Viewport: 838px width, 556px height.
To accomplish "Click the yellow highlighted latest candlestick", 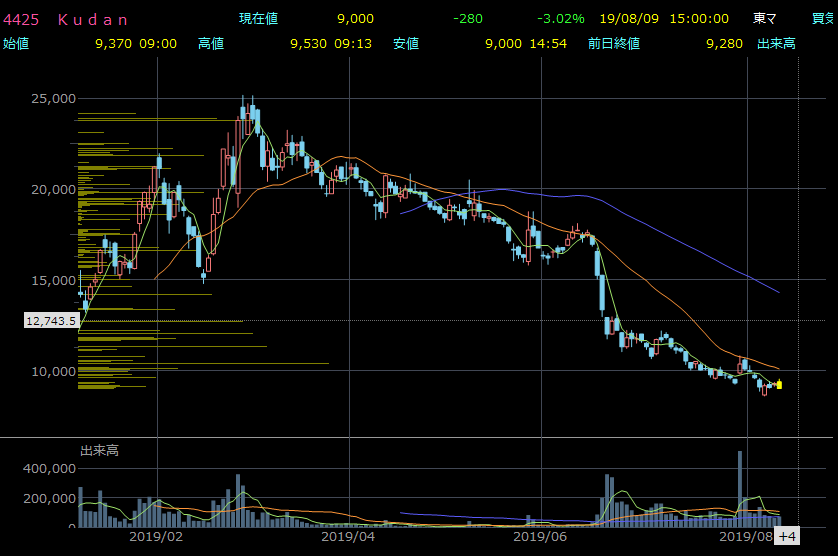I will coord(779,385).
